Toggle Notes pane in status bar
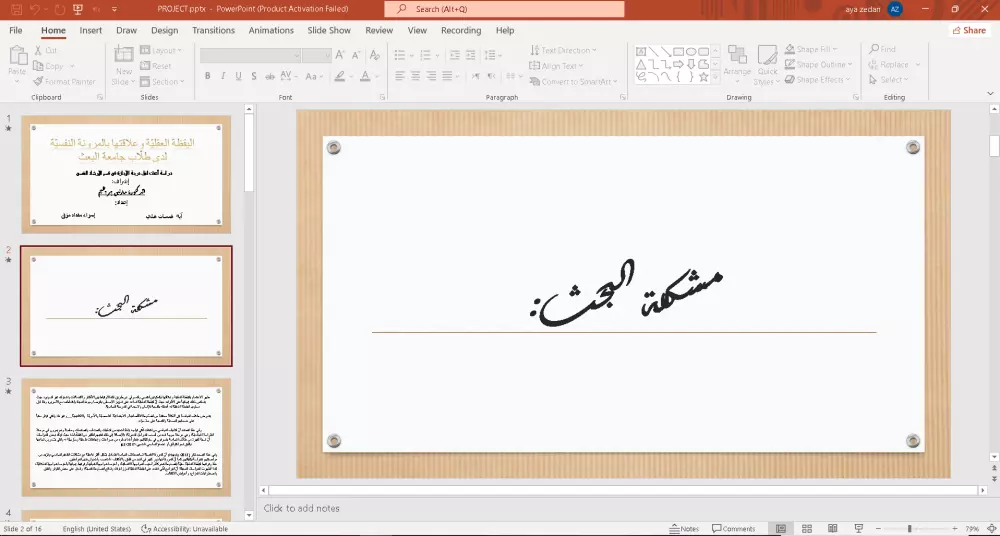Viewport: 1000px width, 536px height. point(684,528)
